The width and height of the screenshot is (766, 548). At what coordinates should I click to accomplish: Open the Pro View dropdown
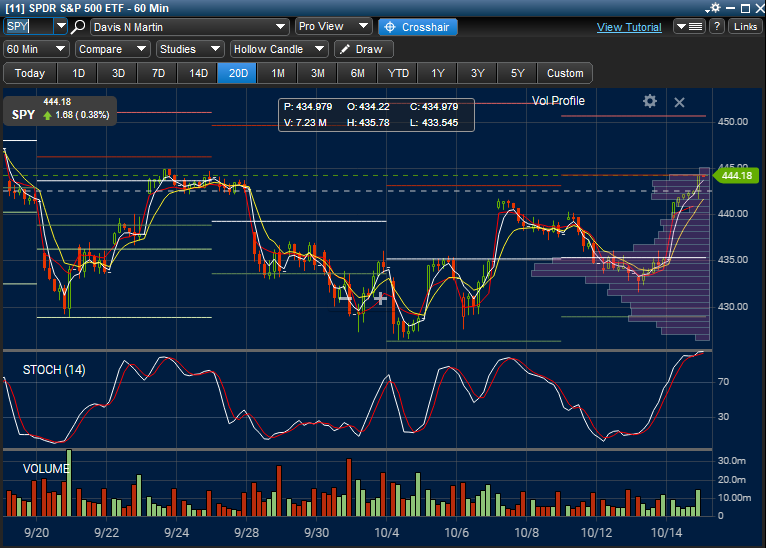tap(334, 26)
